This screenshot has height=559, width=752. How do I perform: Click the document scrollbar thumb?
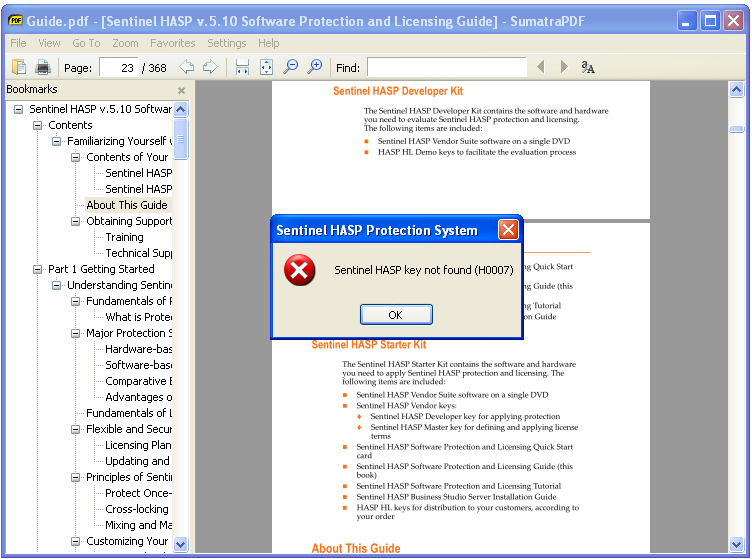pos(737,129)
